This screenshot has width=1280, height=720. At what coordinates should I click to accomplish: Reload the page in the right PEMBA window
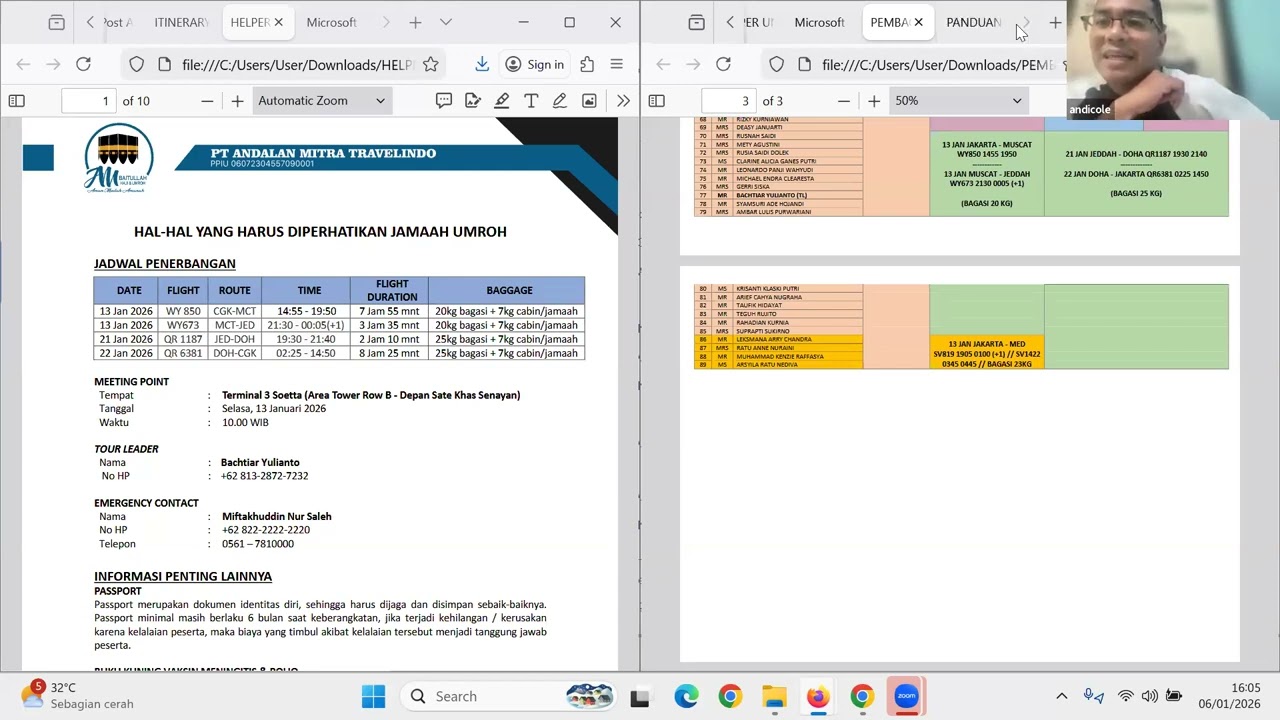723,64
